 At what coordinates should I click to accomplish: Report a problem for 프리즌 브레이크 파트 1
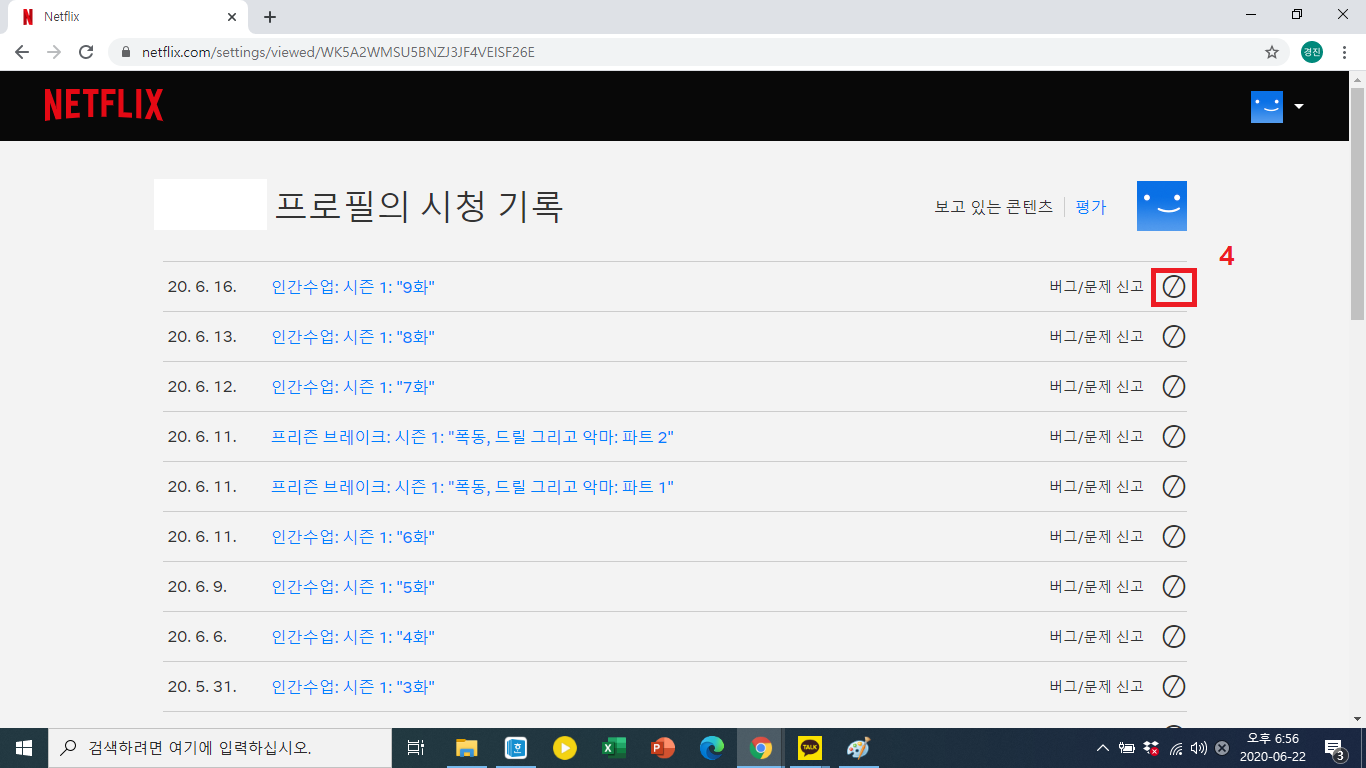tap(1096, 487)
